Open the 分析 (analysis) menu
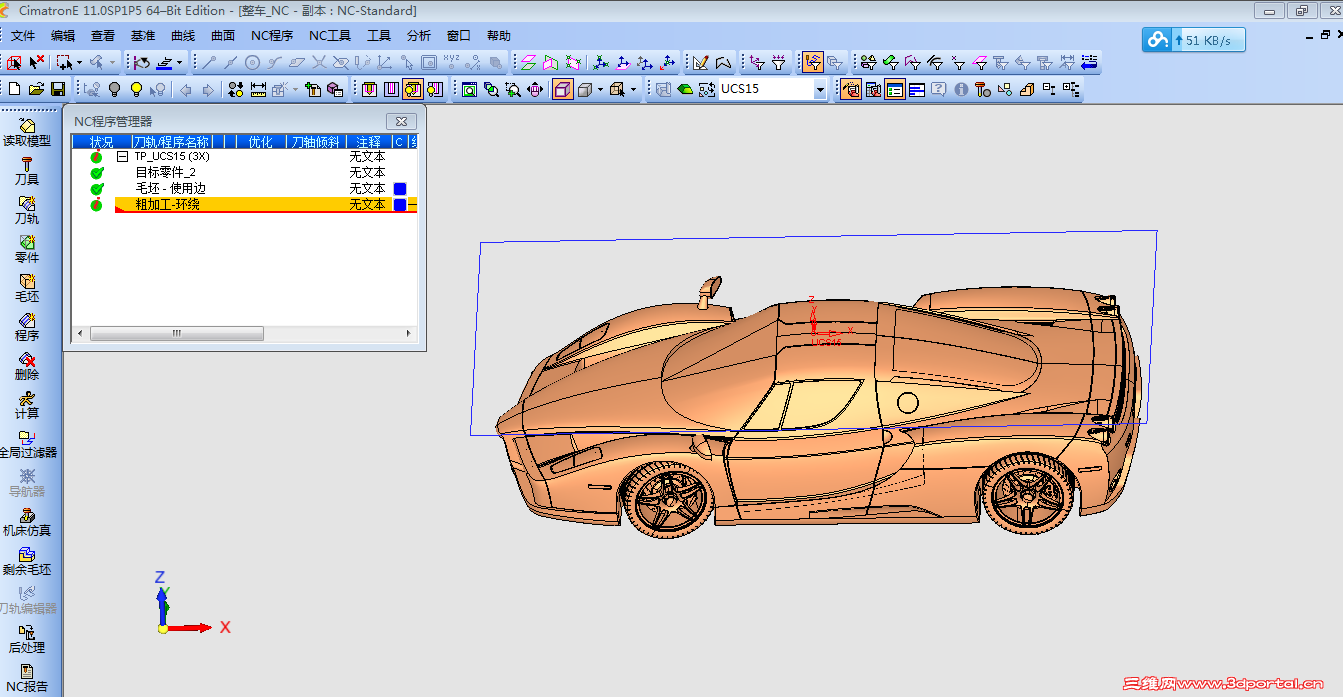1343x697 pixels. click(x=419, y=35)
